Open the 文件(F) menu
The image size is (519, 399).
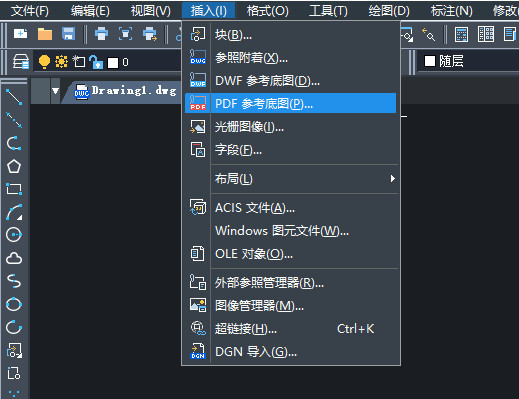click(x=30, y=11)
